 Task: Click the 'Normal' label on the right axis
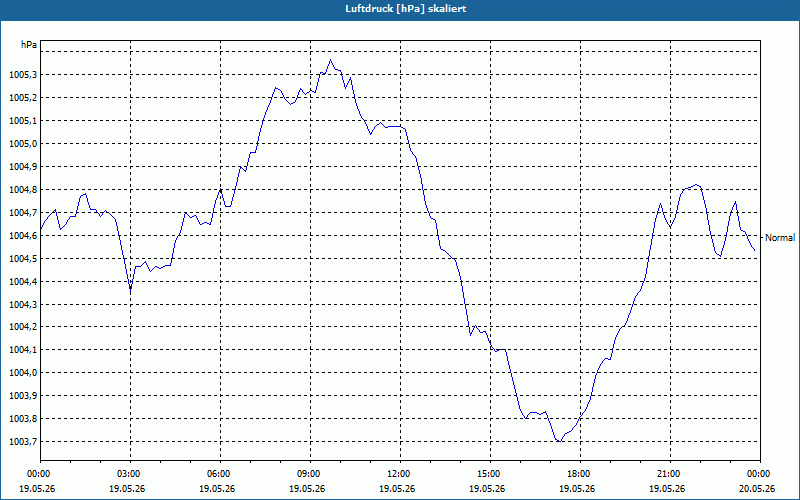tap(780, 238)
